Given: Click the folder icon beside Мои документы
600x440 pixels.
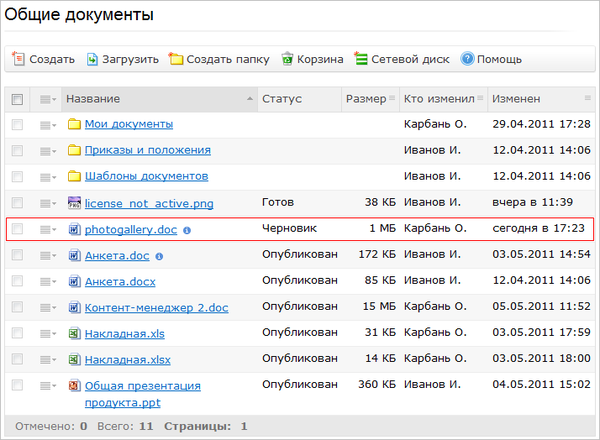Looking at the screenshot, I should coord(74,125).
